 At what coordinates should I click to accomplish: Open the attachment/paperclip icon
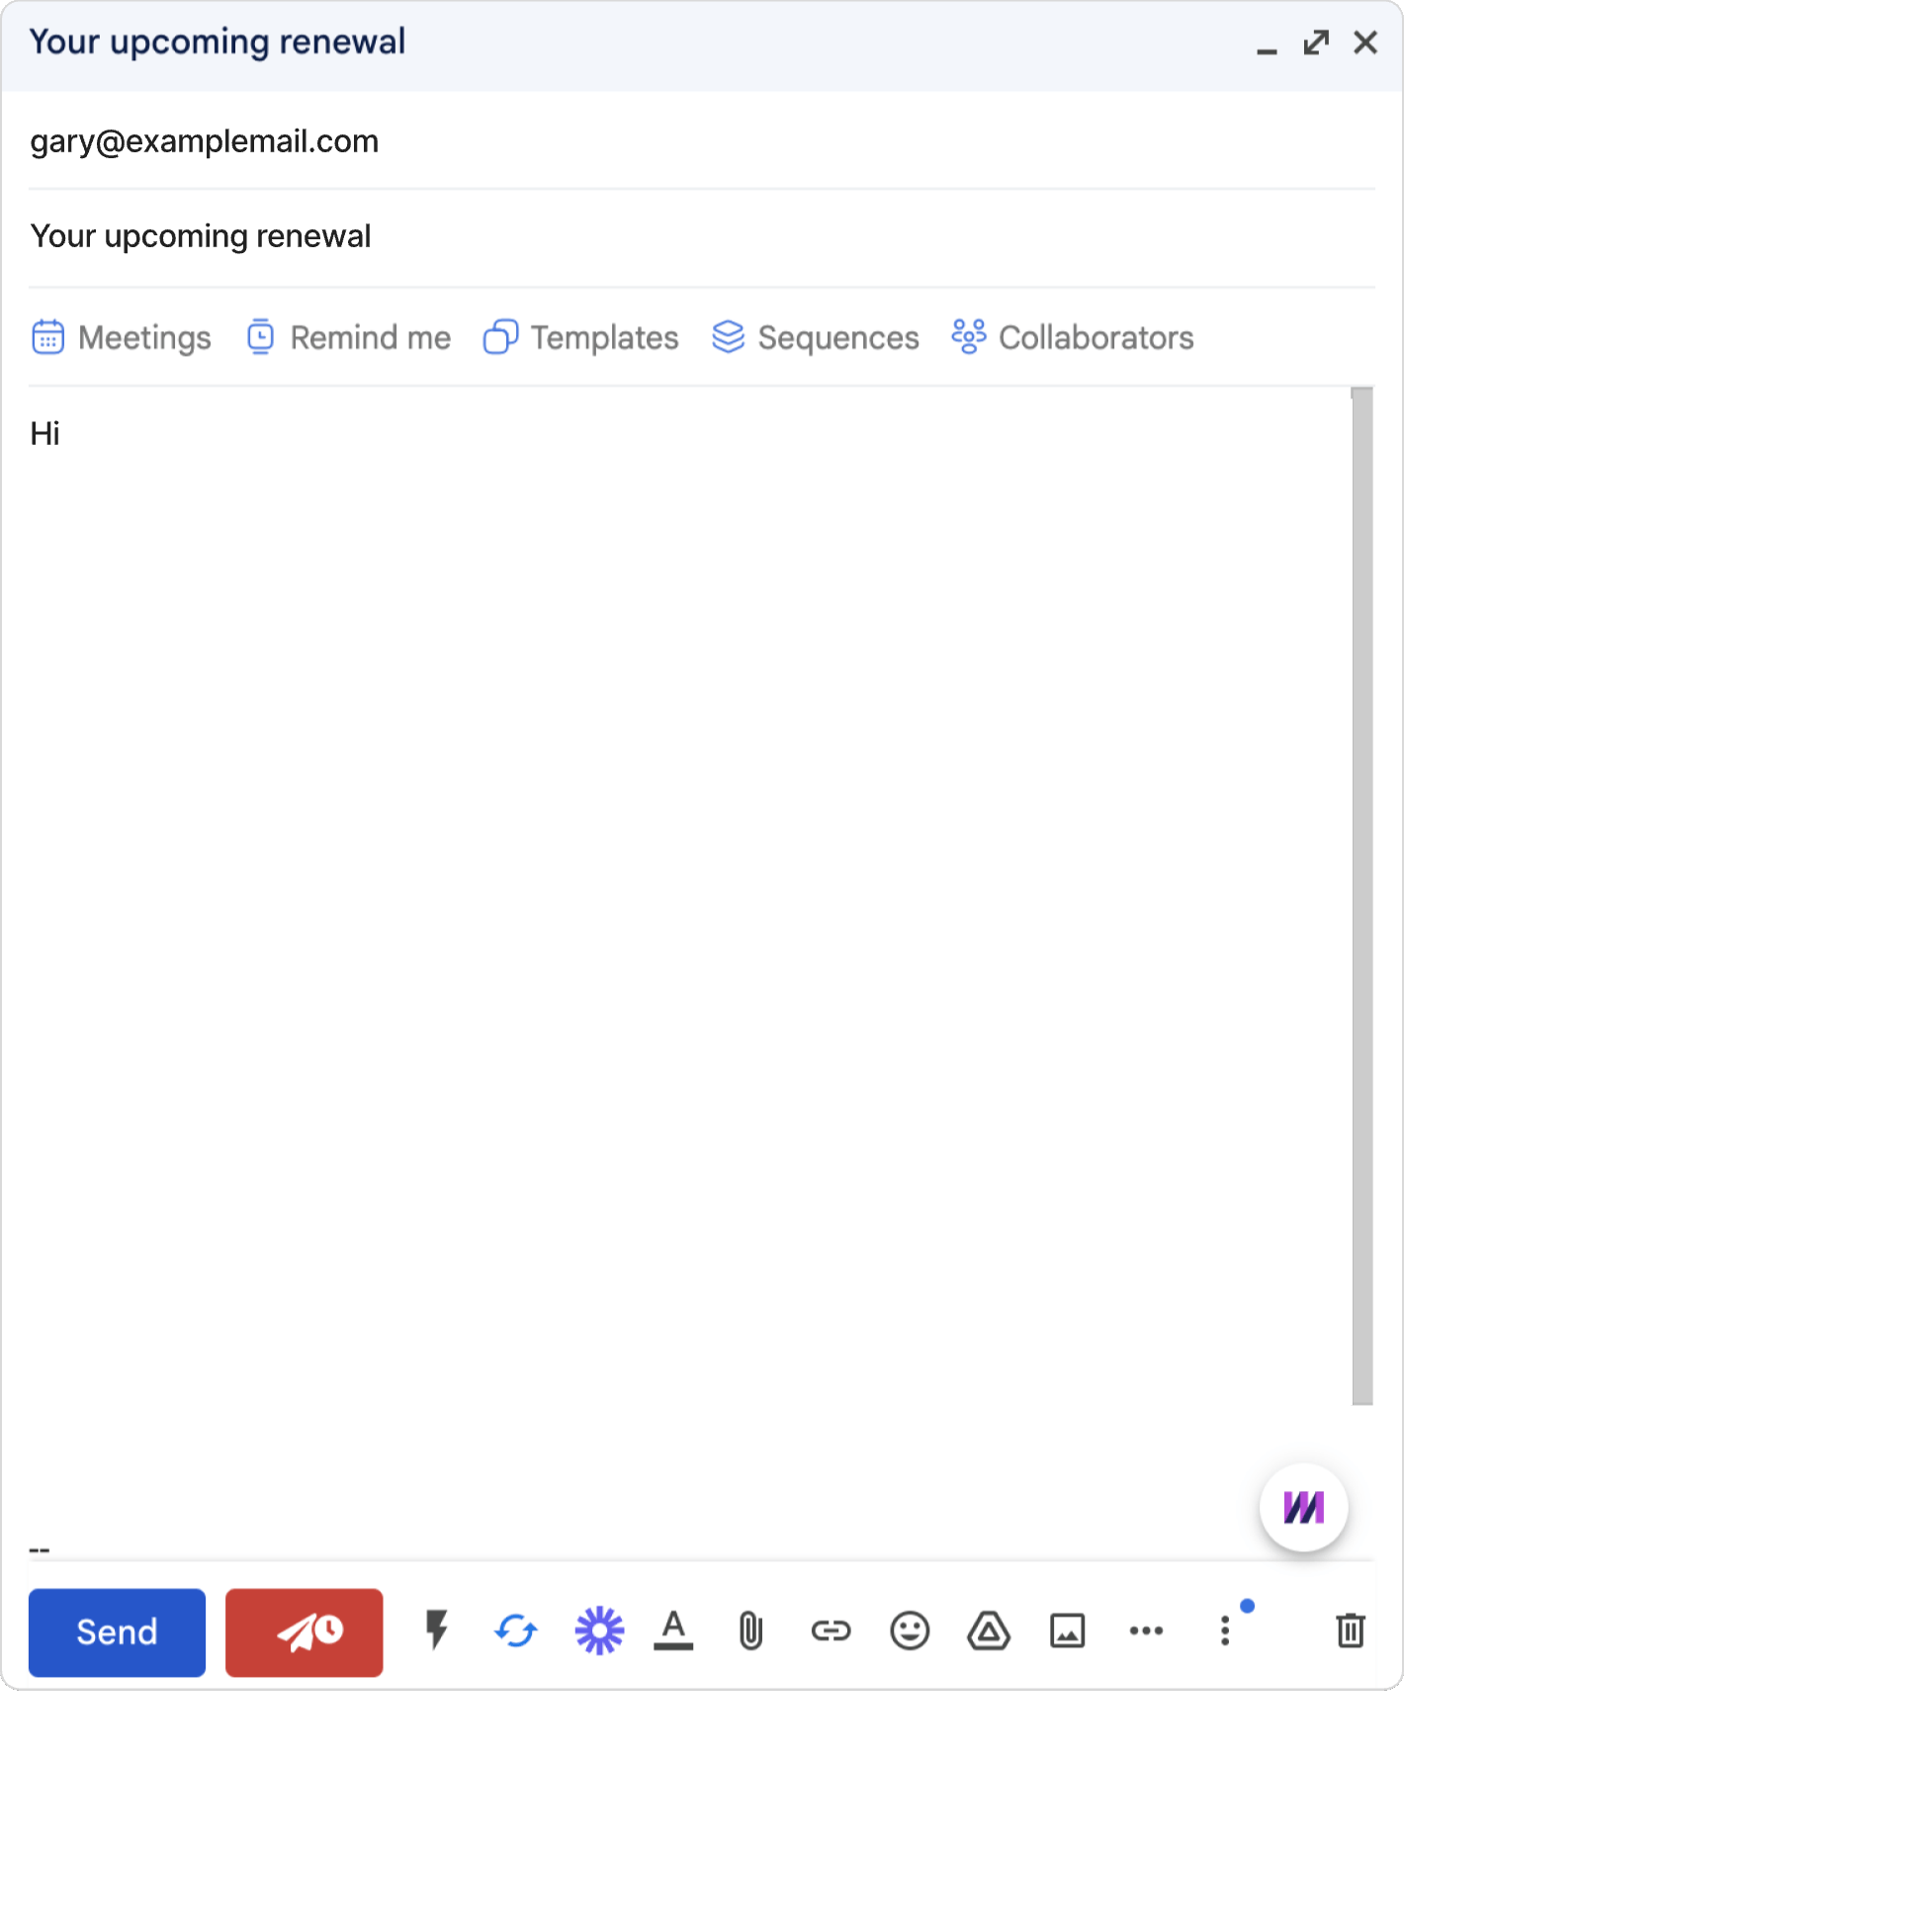(750, 1630)
